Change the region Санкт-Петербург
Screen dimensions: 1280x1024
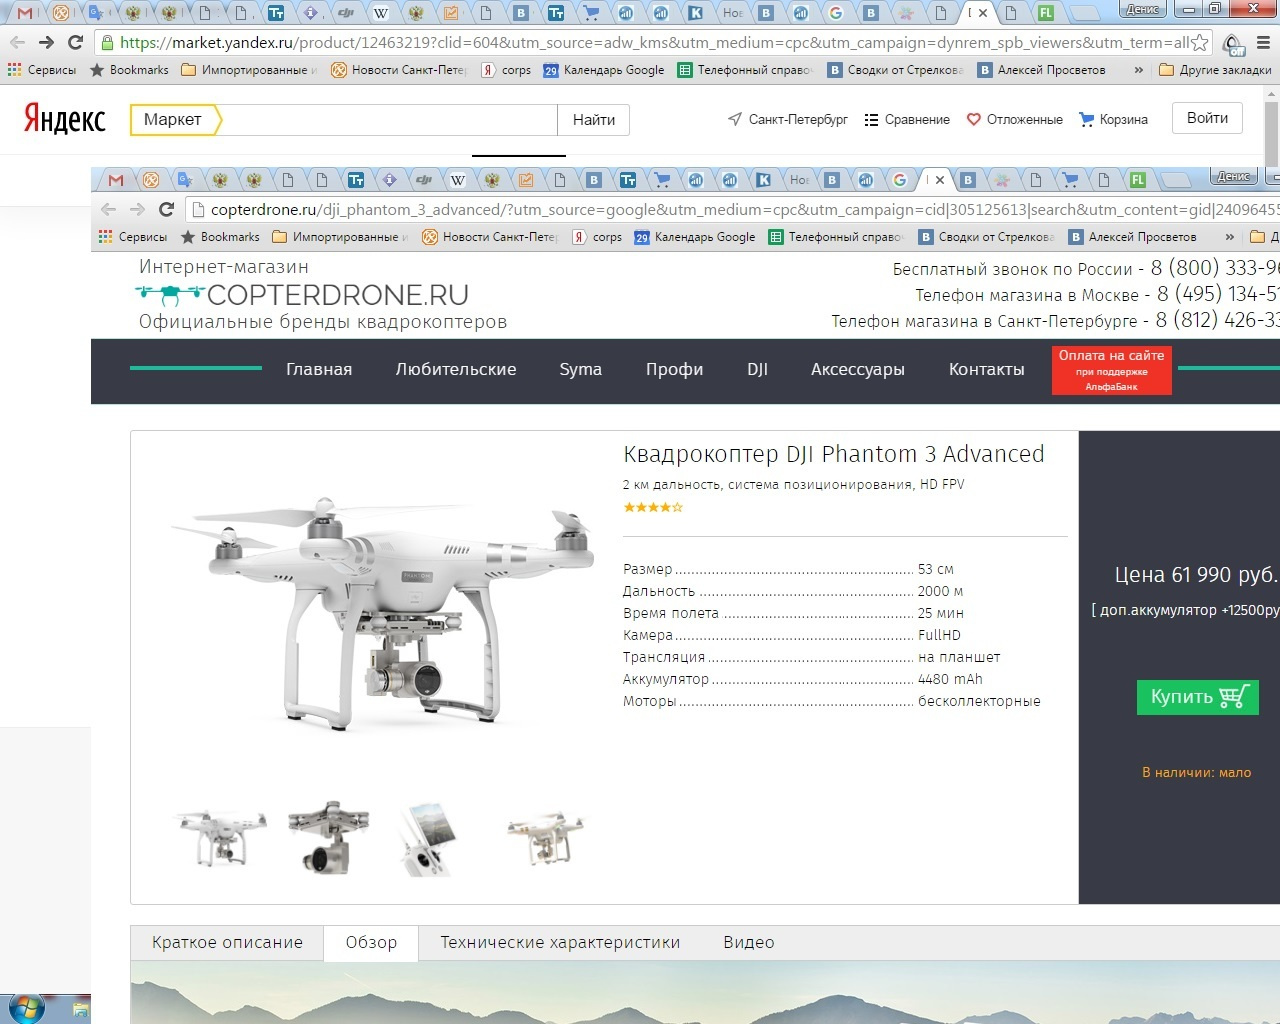[x=788, y=119]
